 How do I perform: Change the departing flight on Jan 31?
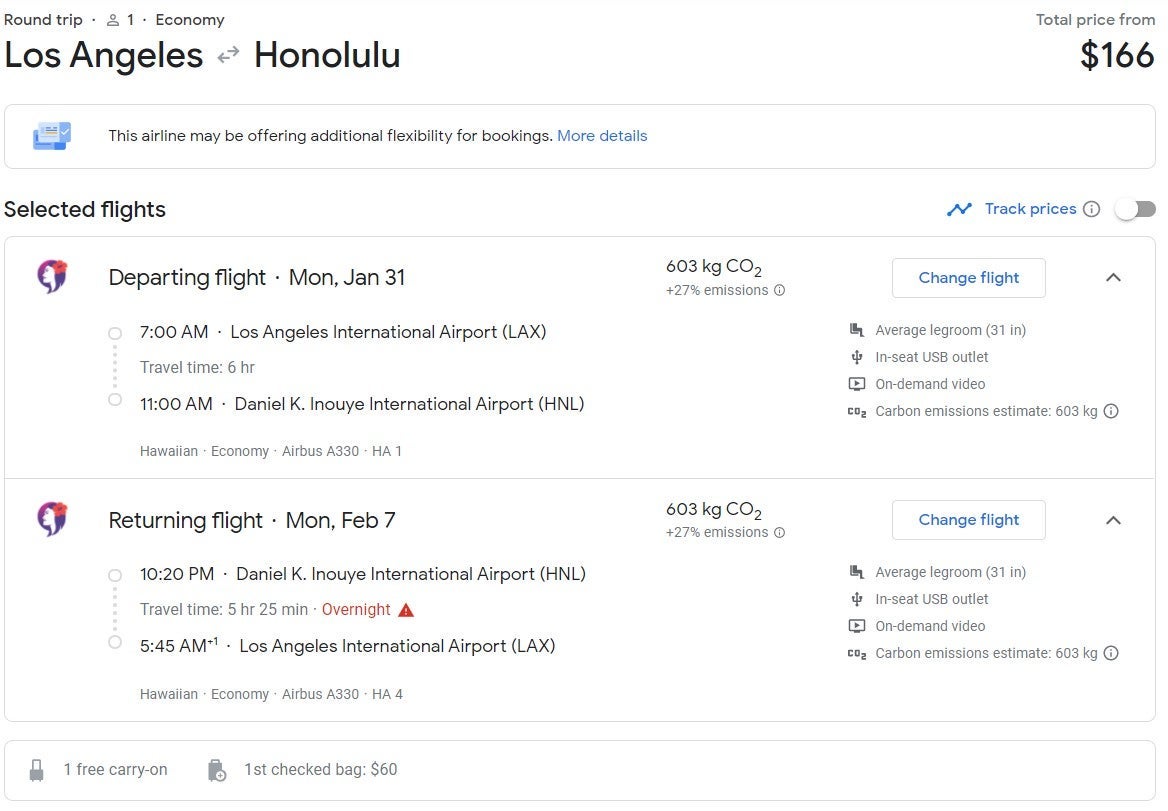tap(968, 278)
